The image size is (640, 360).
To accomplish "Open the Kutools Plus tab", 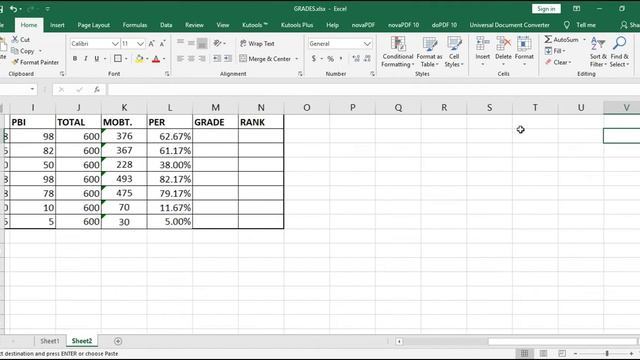I will click(x=297, y=25).
